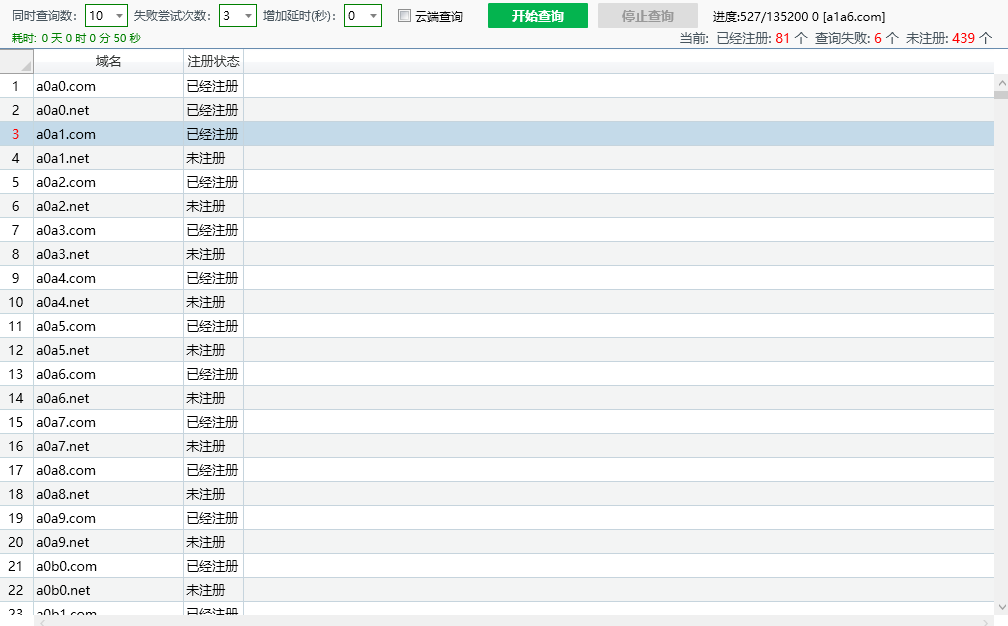1008x626 pixels.
Task: Click the grey 停止查询 button
Action: coord(647,15)
